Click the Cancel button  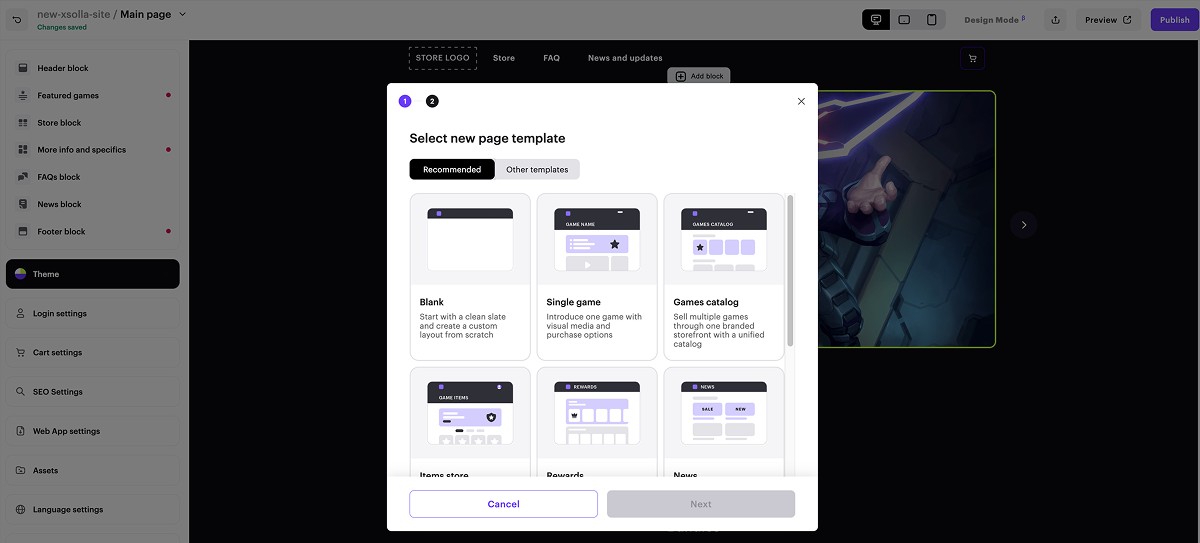point(503,504)
